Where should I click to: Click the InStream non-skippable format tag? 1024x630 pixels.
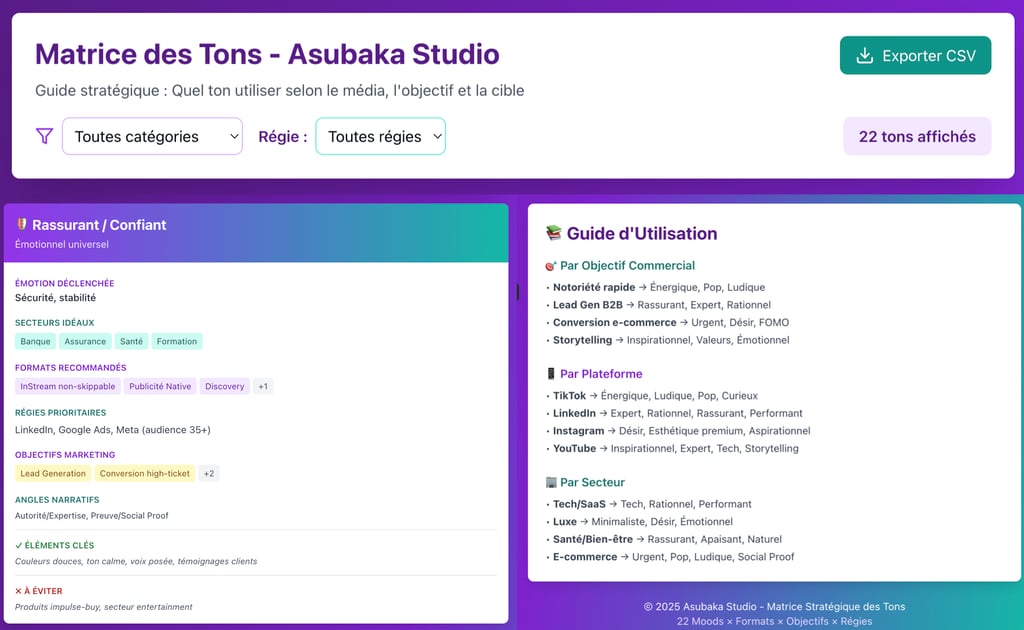coord(67,386)
